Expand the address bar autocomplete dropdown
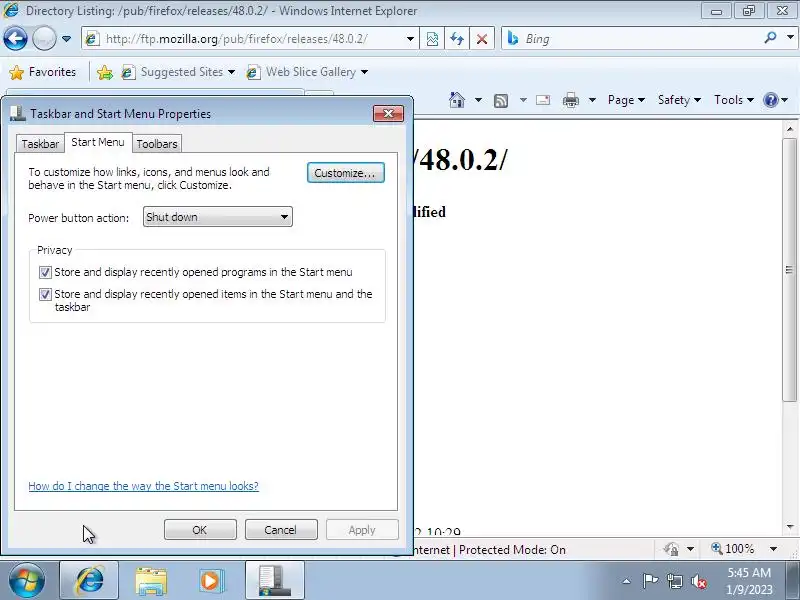800x600 pixels. [x=410, y=39]
